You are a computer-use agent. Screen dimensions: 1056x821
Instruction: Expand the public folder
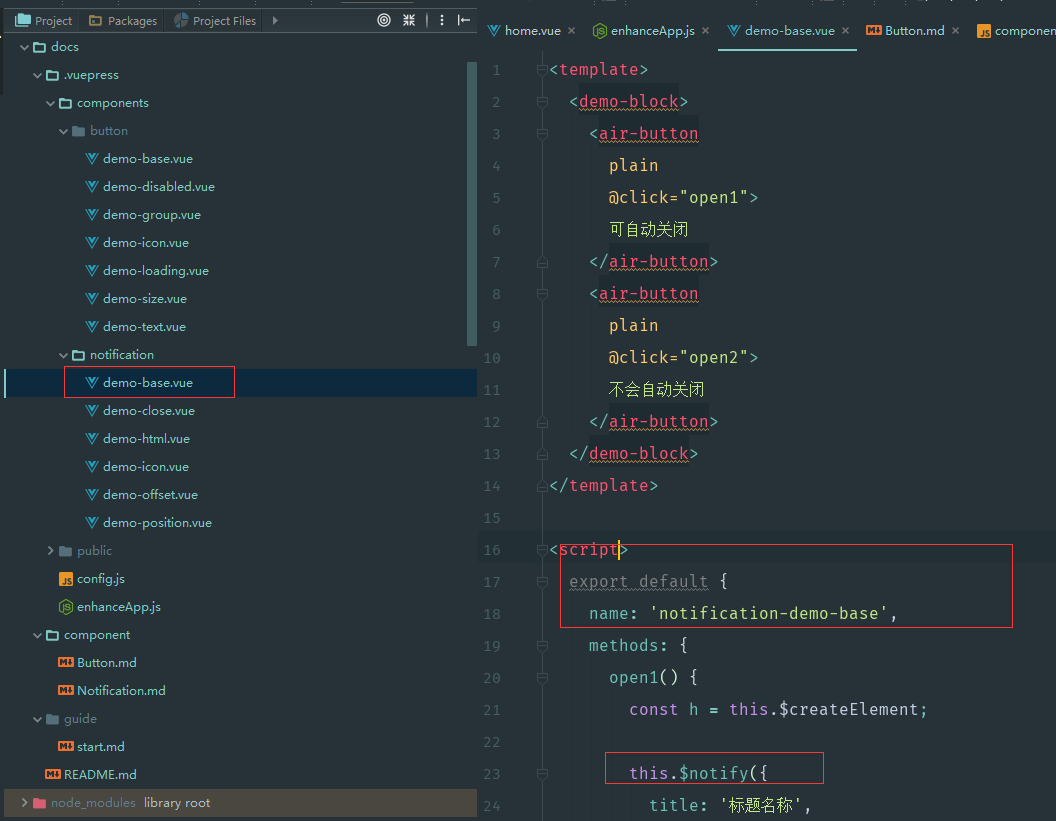(51, 551)
